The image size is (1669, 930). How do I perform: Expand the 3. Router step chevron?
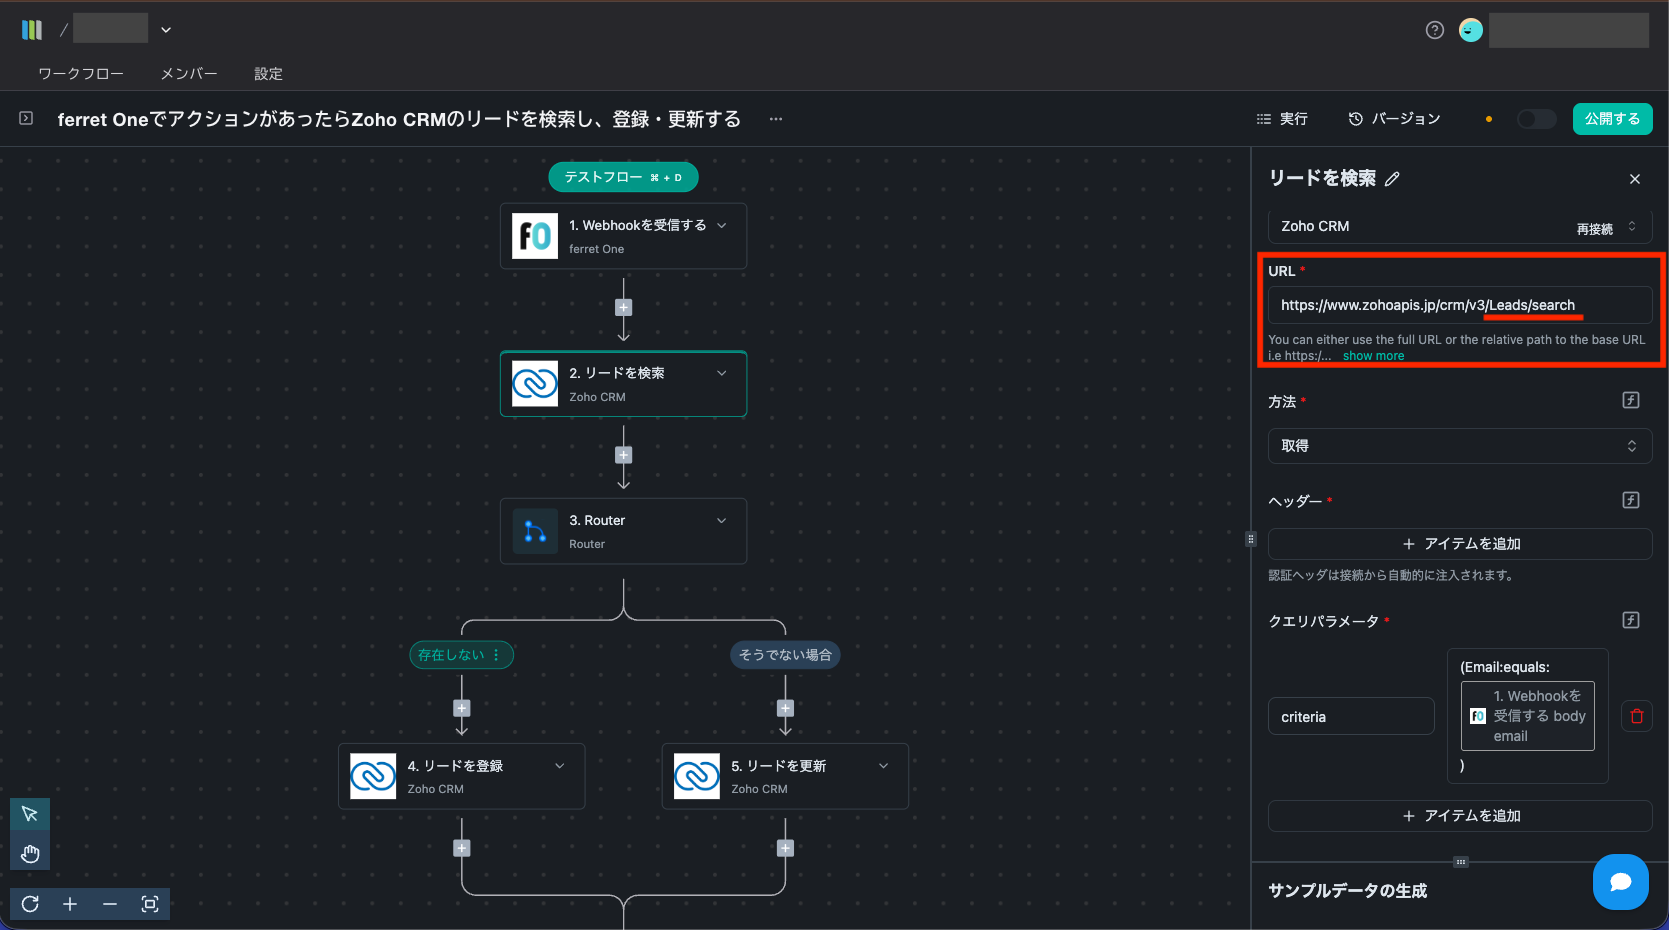(721, 521)
